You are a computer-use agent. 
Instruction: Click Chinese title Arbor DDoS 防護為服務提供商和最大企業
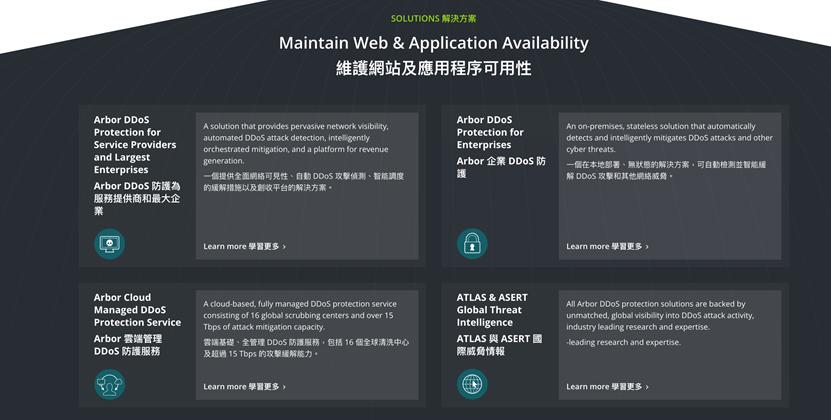click(137, 198)
